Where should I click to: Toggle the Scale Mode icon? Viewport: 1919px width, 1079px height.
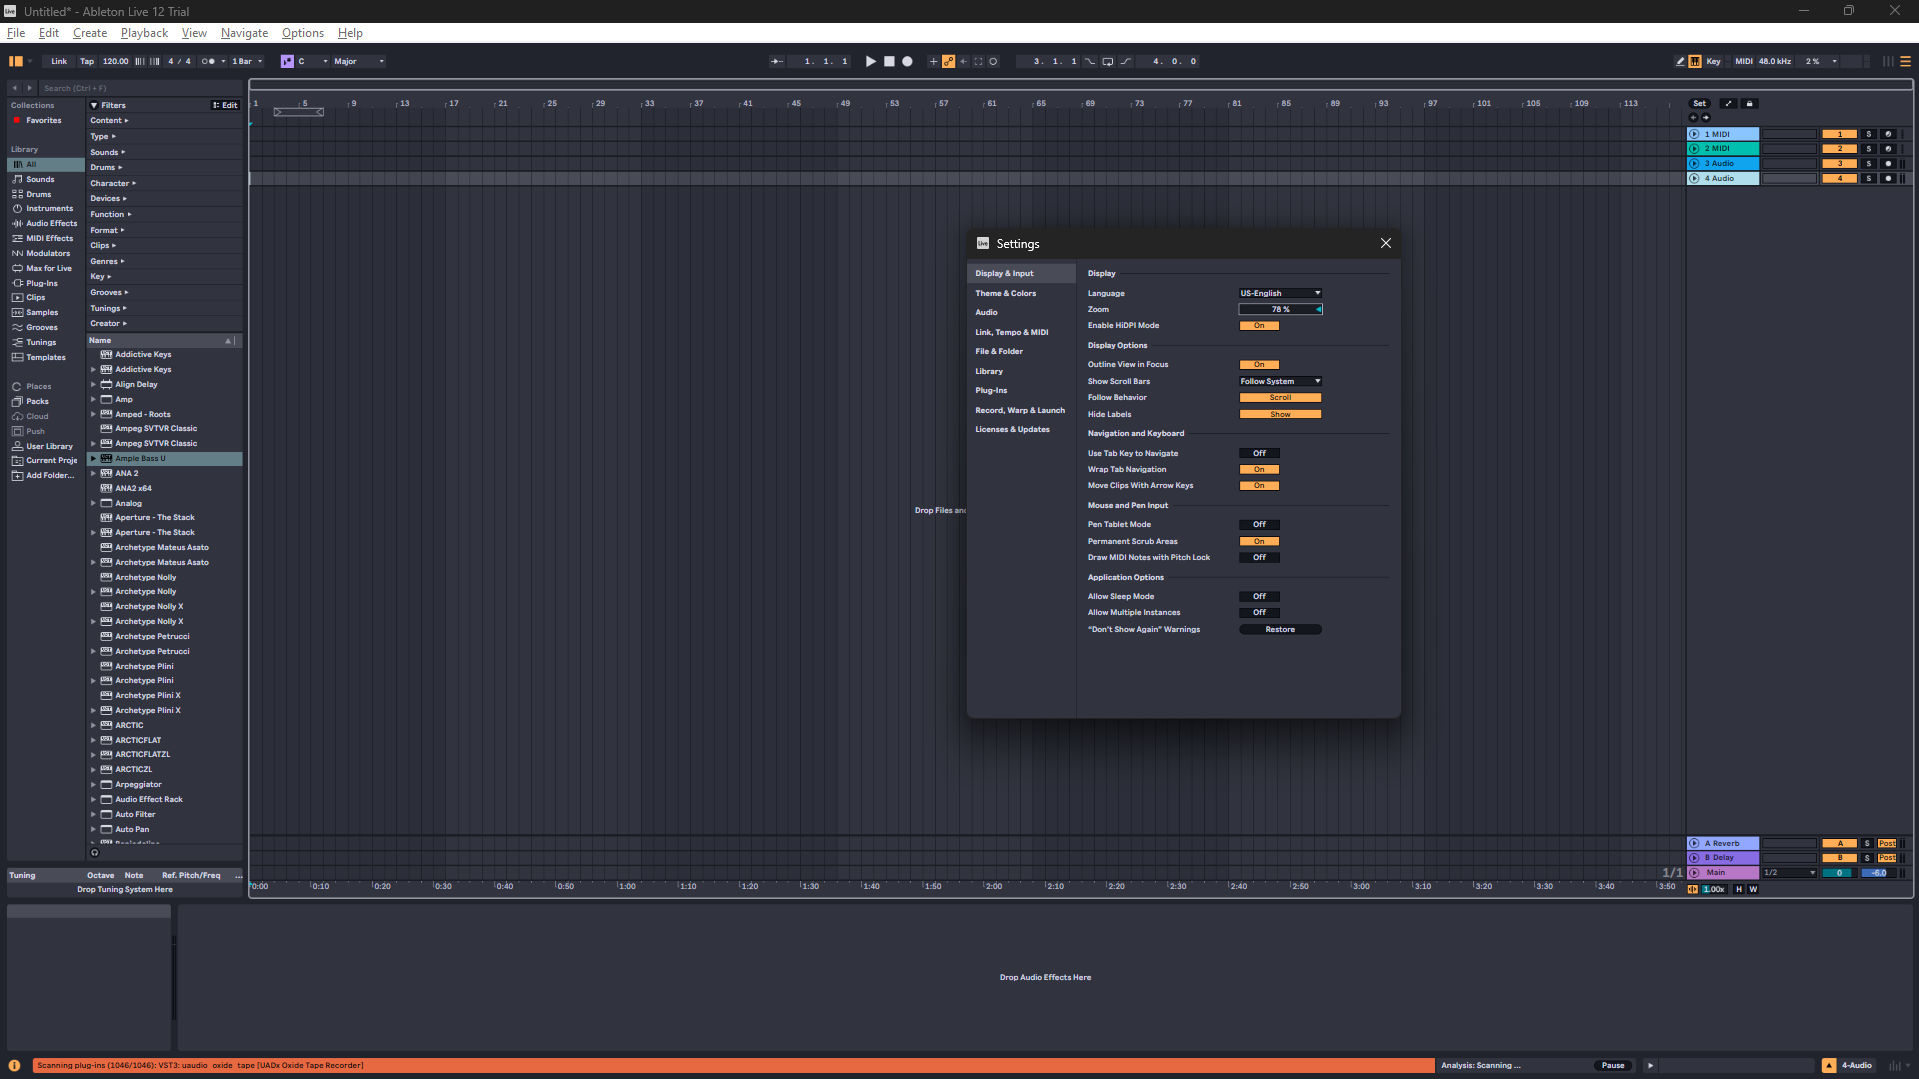[287, 61]
